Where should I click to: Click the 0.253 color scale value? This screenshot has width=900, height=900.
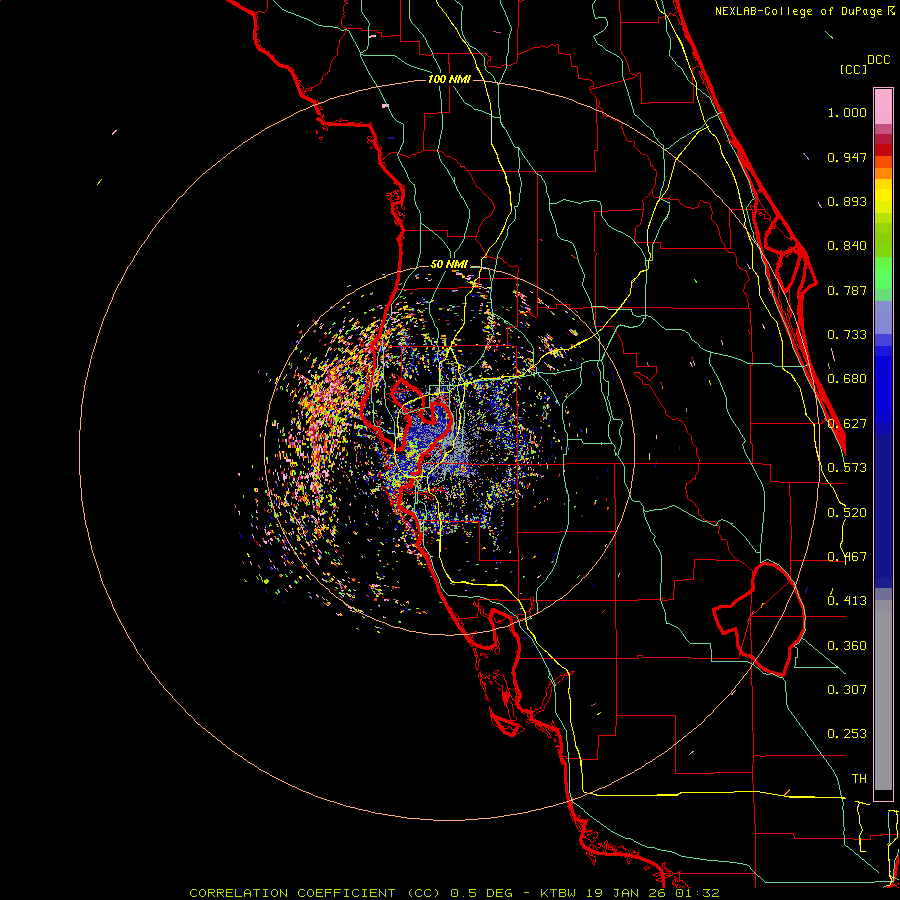pyautogui.click(x=847, y=734)
